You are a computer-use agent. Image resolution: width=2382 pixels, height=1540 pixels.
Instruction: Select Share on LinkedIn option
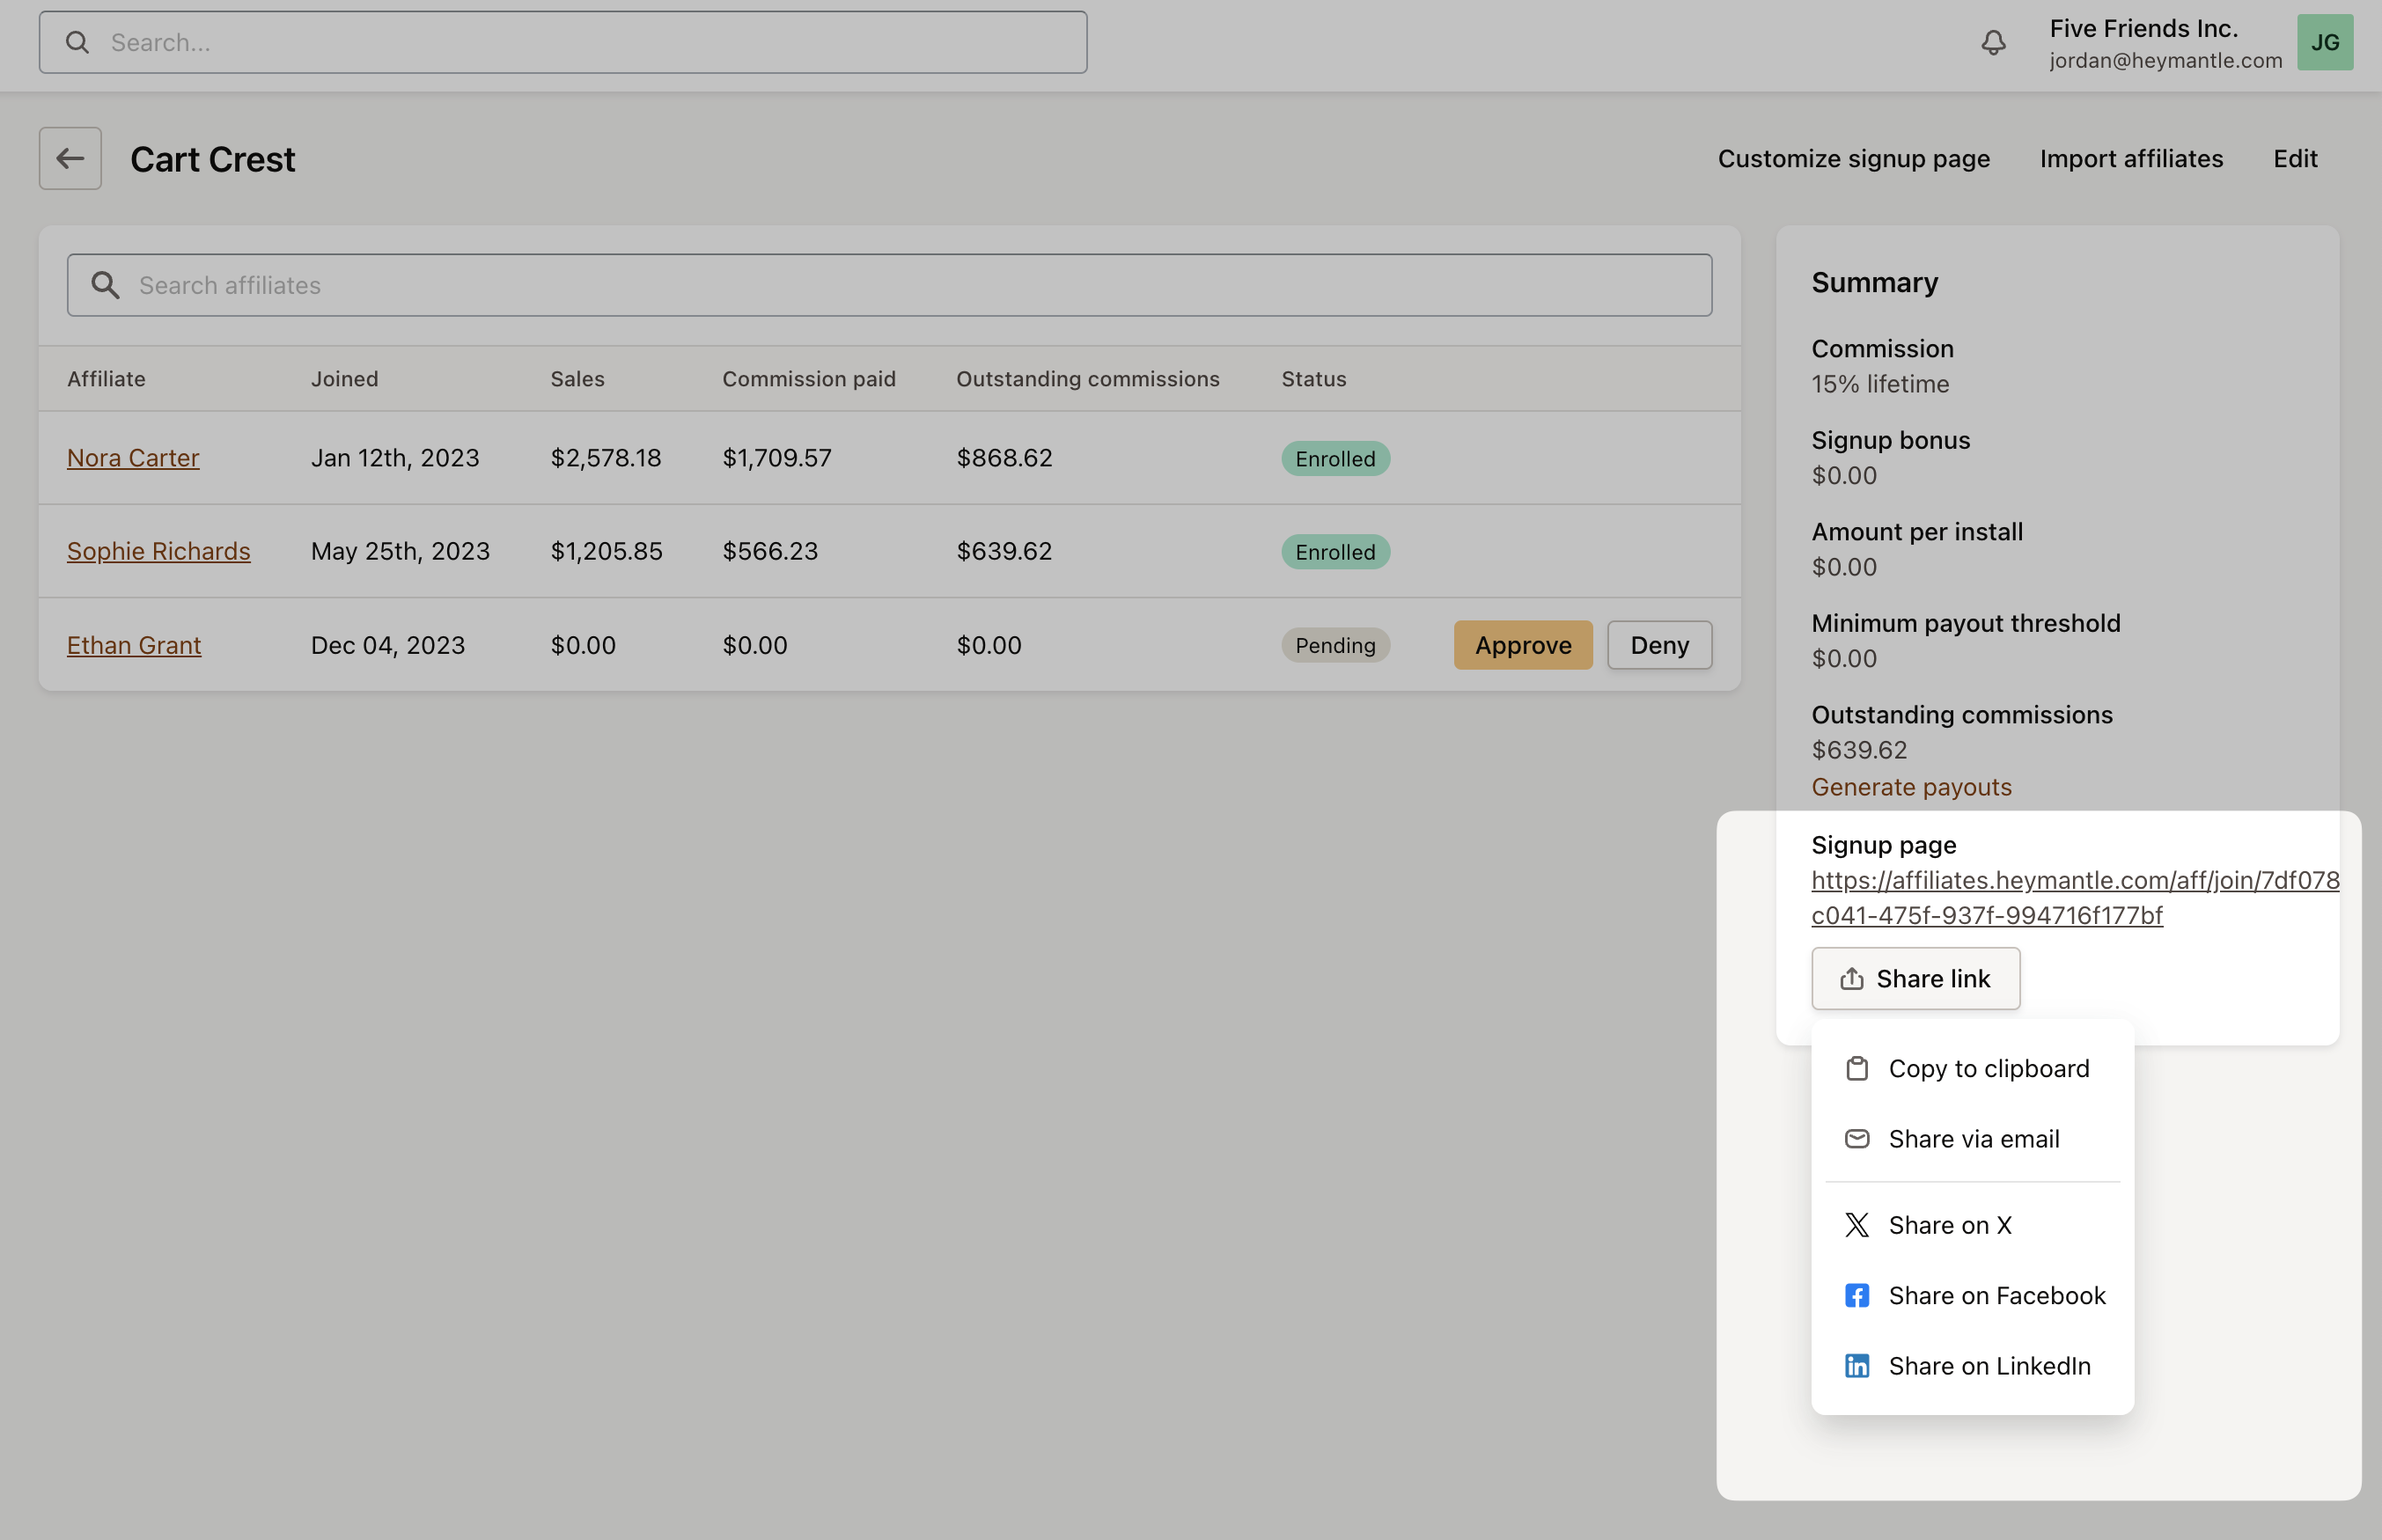click(1990, 1365)
